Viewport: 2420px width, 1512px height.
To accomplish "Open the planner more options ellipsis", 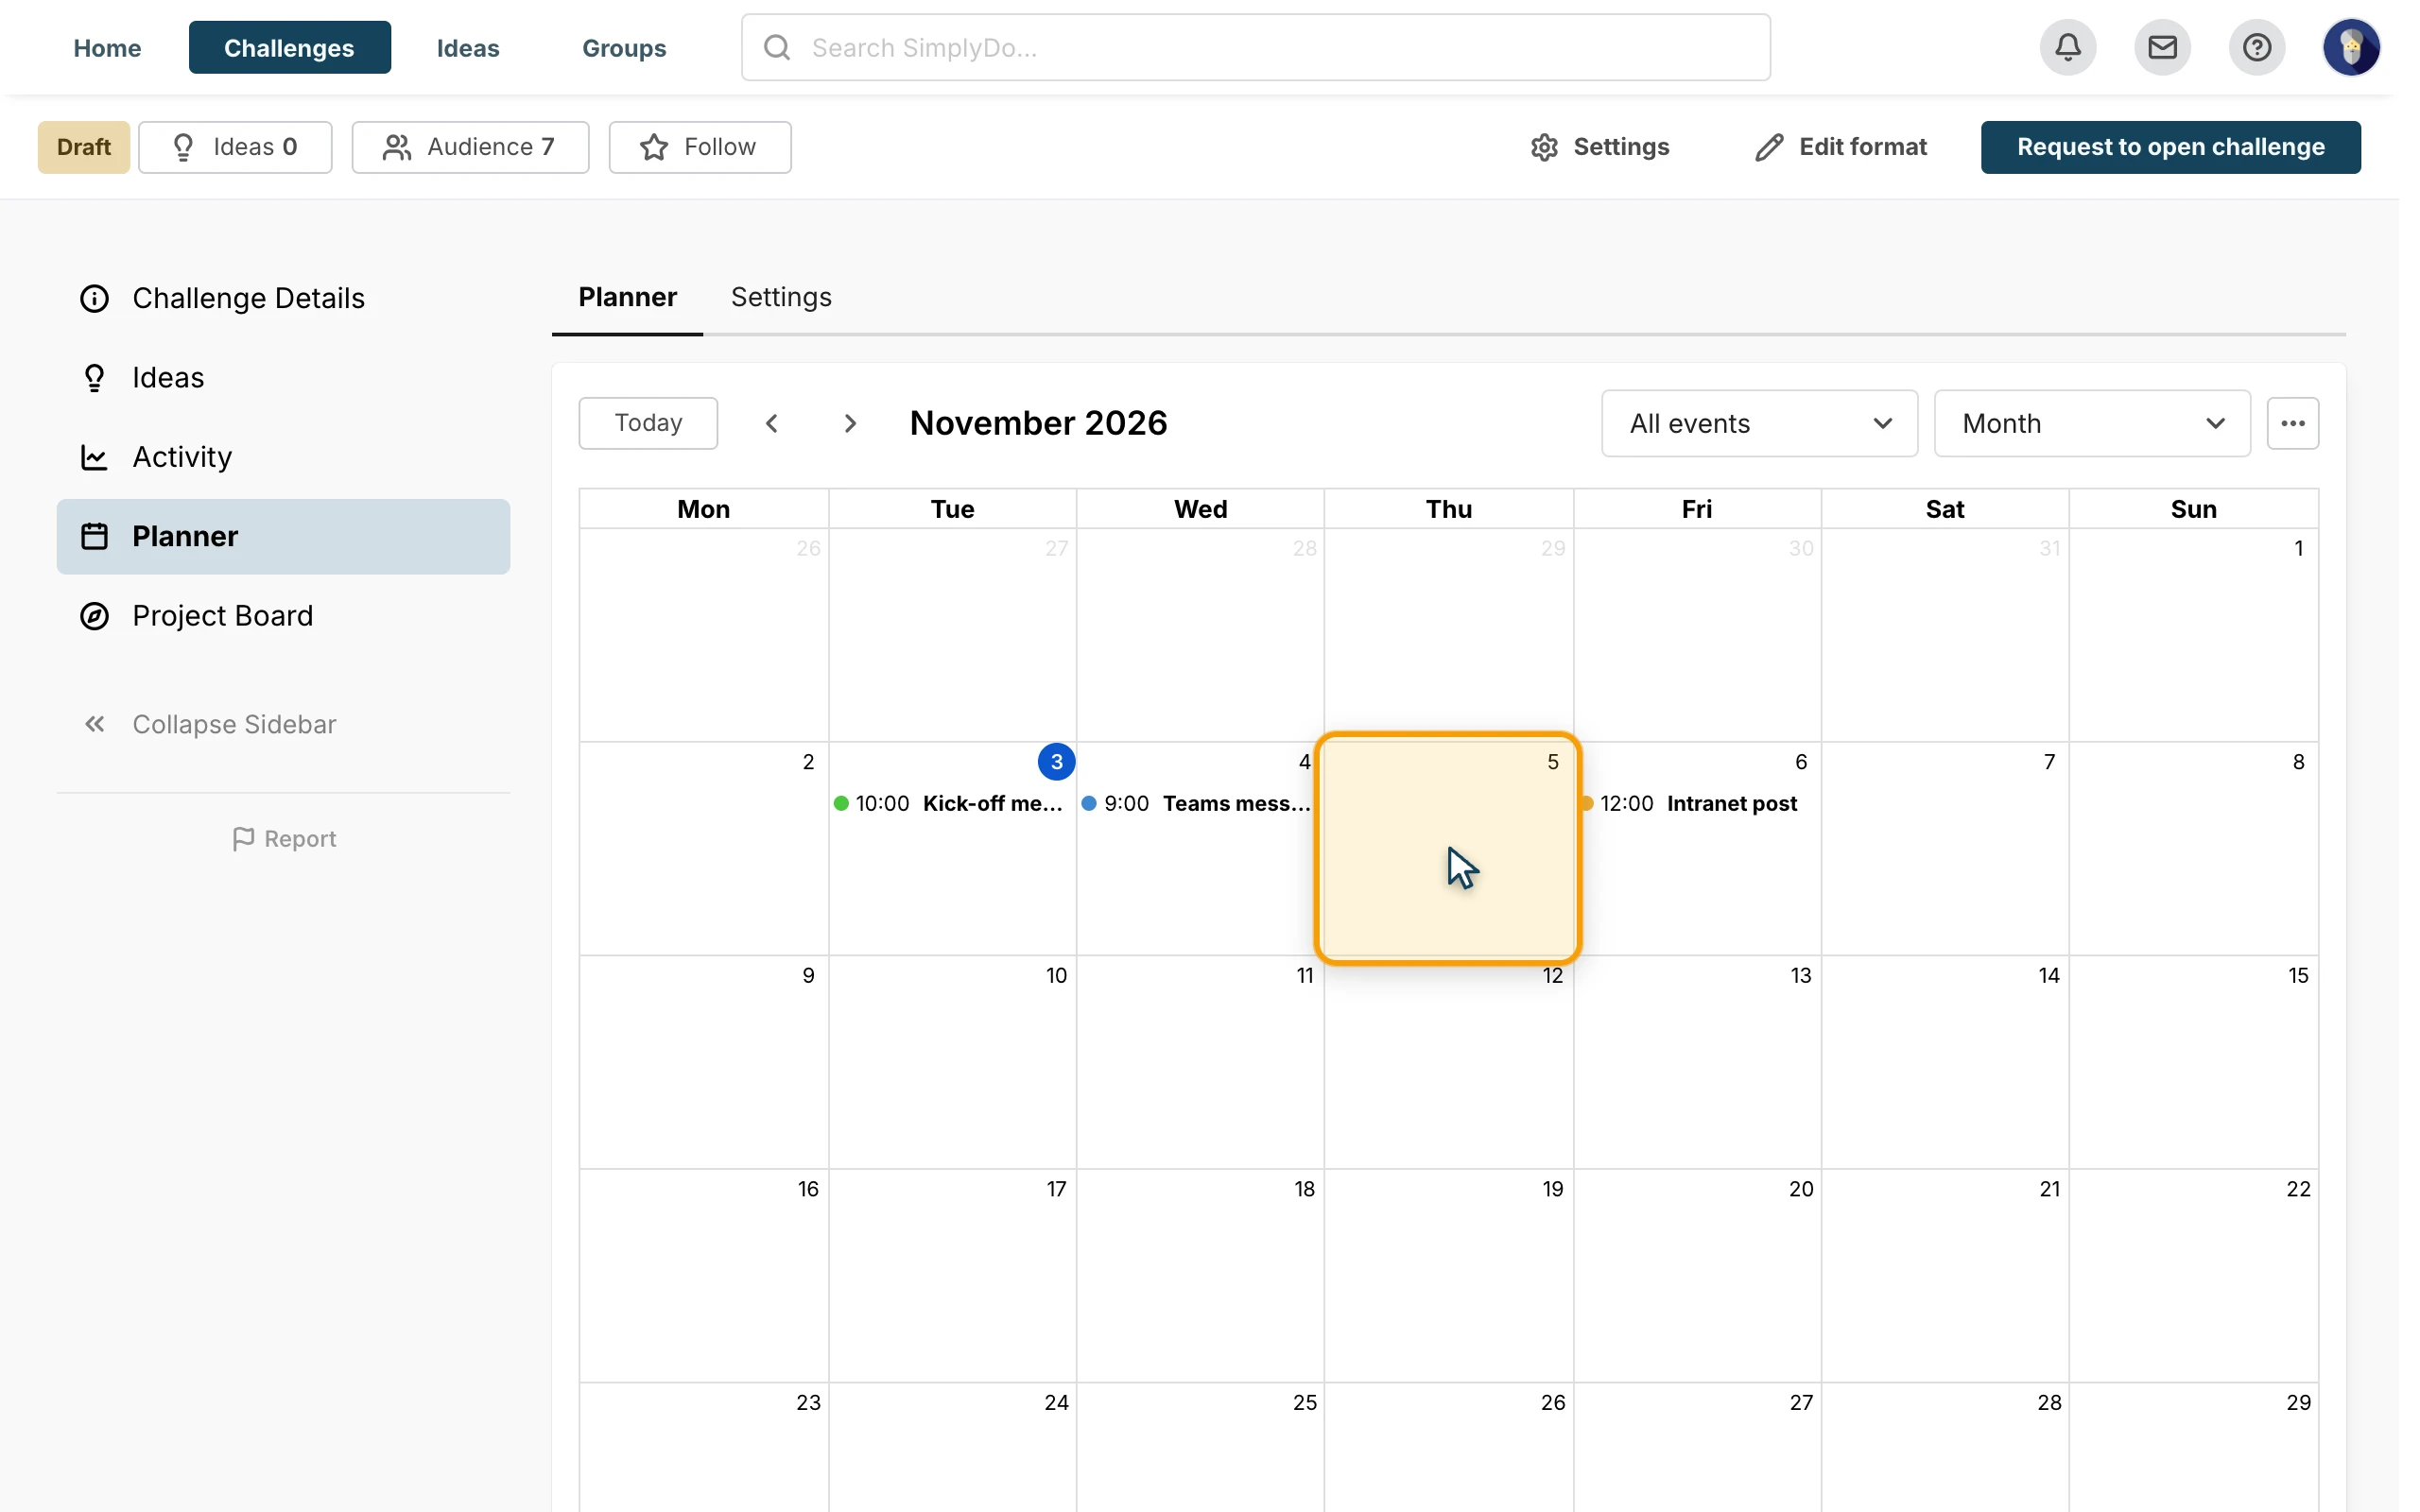I will [x=2292, y=424].
